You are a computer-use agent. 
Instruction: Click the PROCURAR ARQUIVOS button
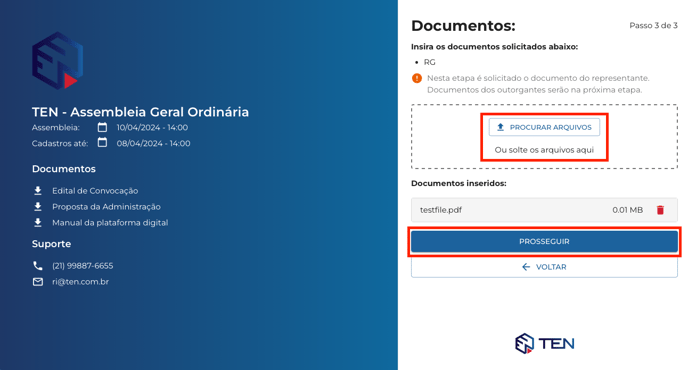(x=545, y=127)
